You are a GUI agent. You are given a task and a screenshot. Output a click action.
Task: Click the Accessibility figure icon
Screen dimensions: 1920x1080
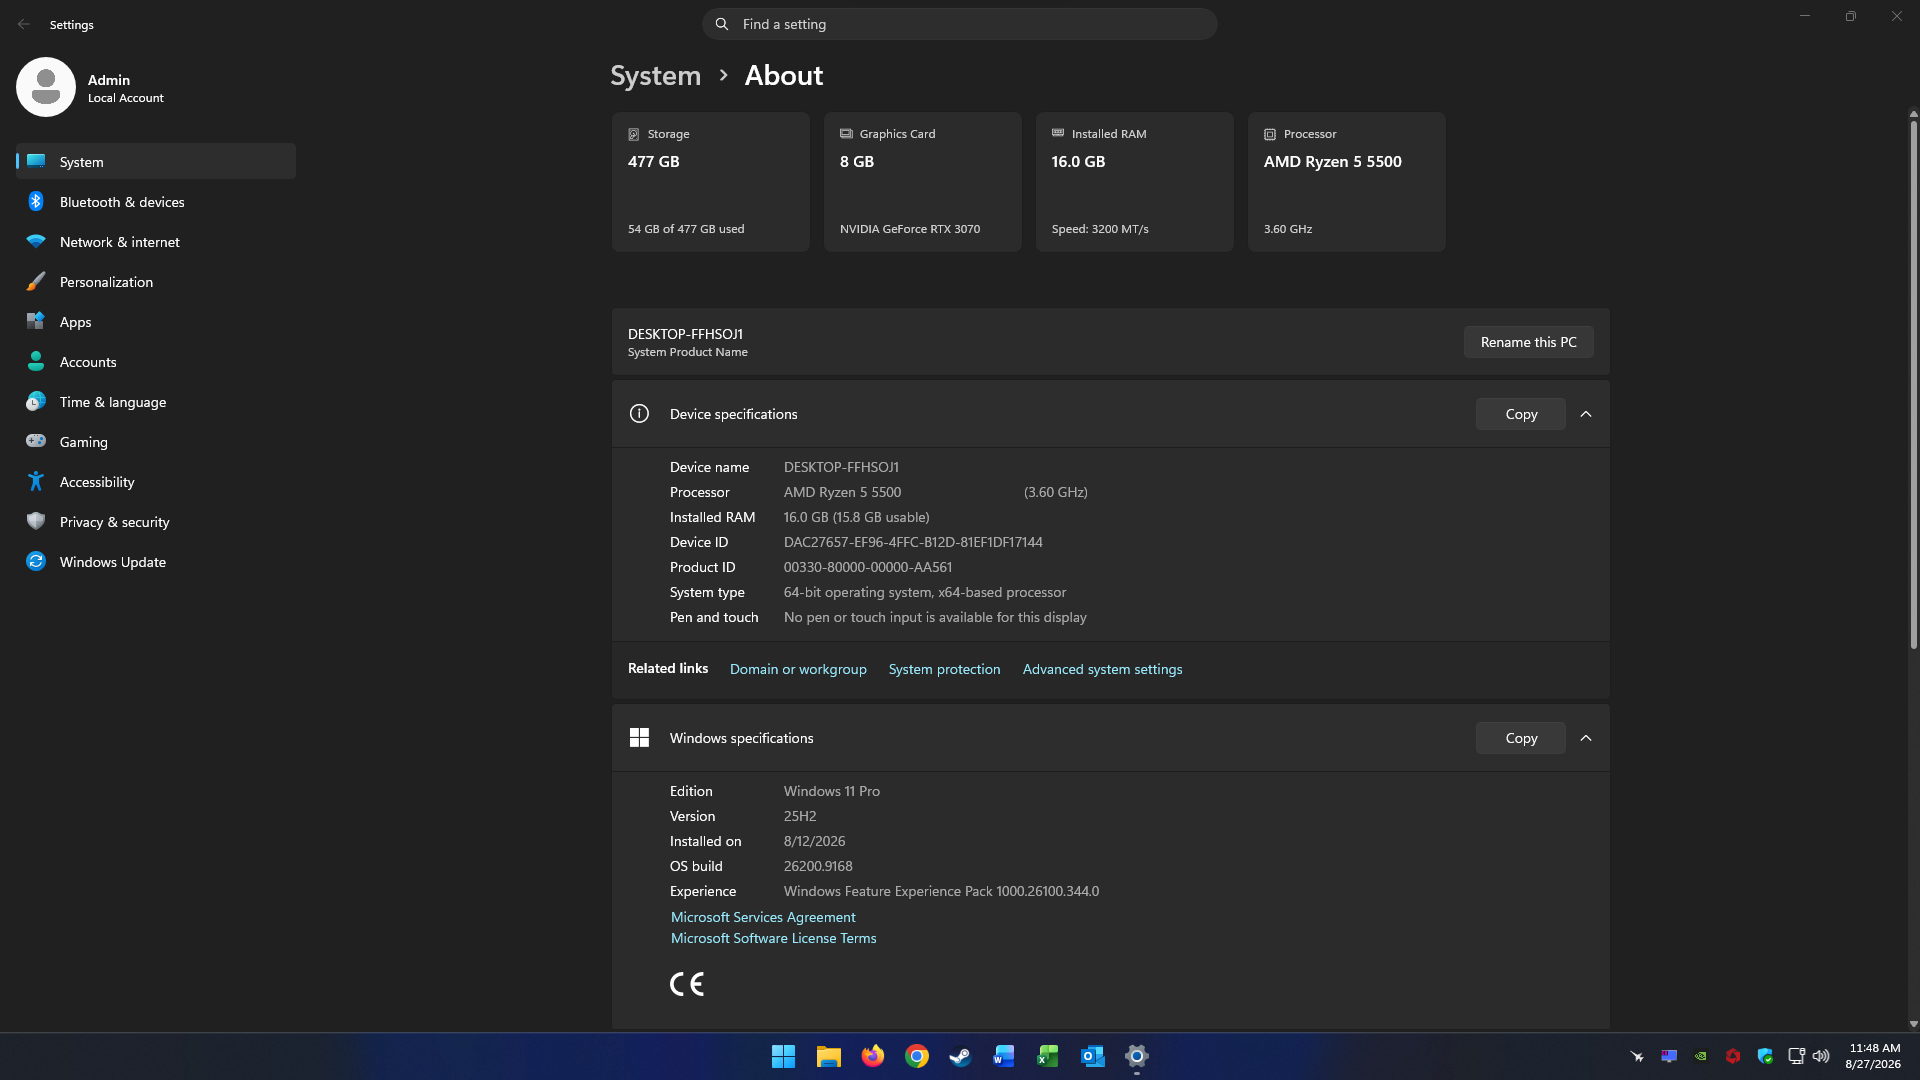(36, 482)
